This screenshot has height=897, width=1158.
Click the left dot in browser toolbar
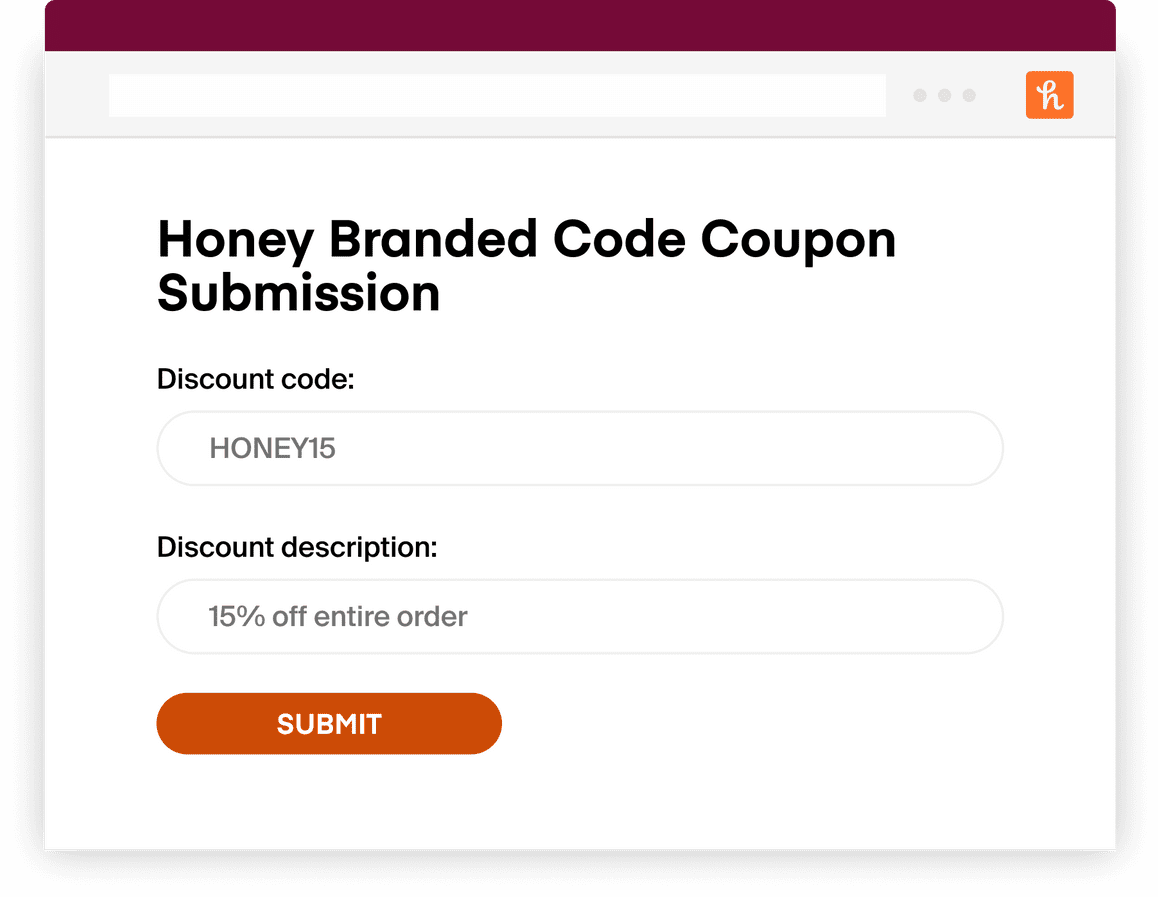click(920, 95)
